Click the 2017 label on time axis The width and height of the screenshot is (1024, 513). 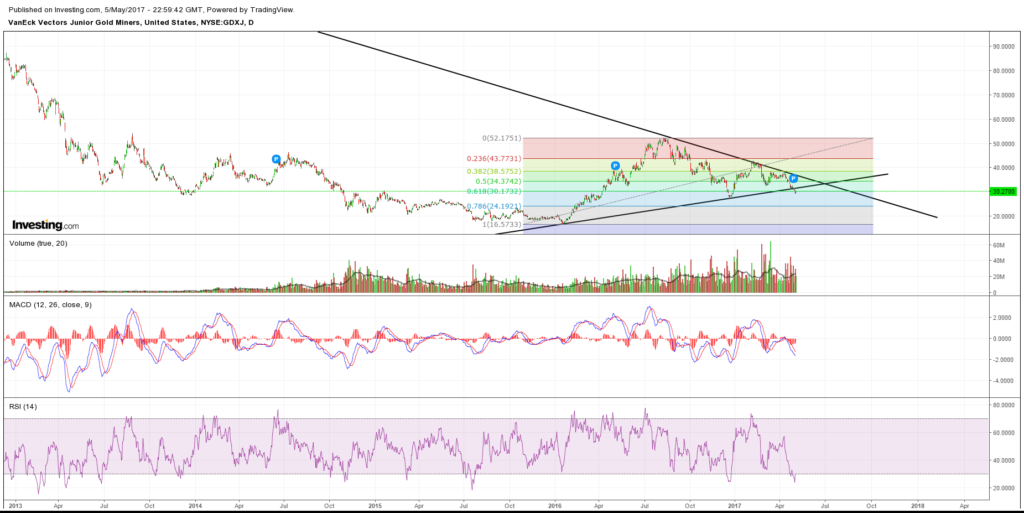pyautogui.click(x=736, y=505)
